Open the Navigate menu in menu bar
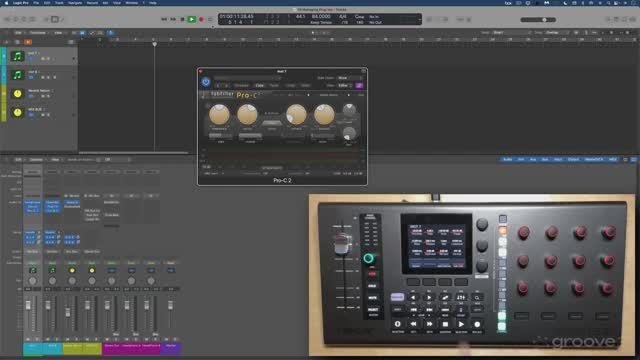 pyautogui.click(x=75, y=2)
